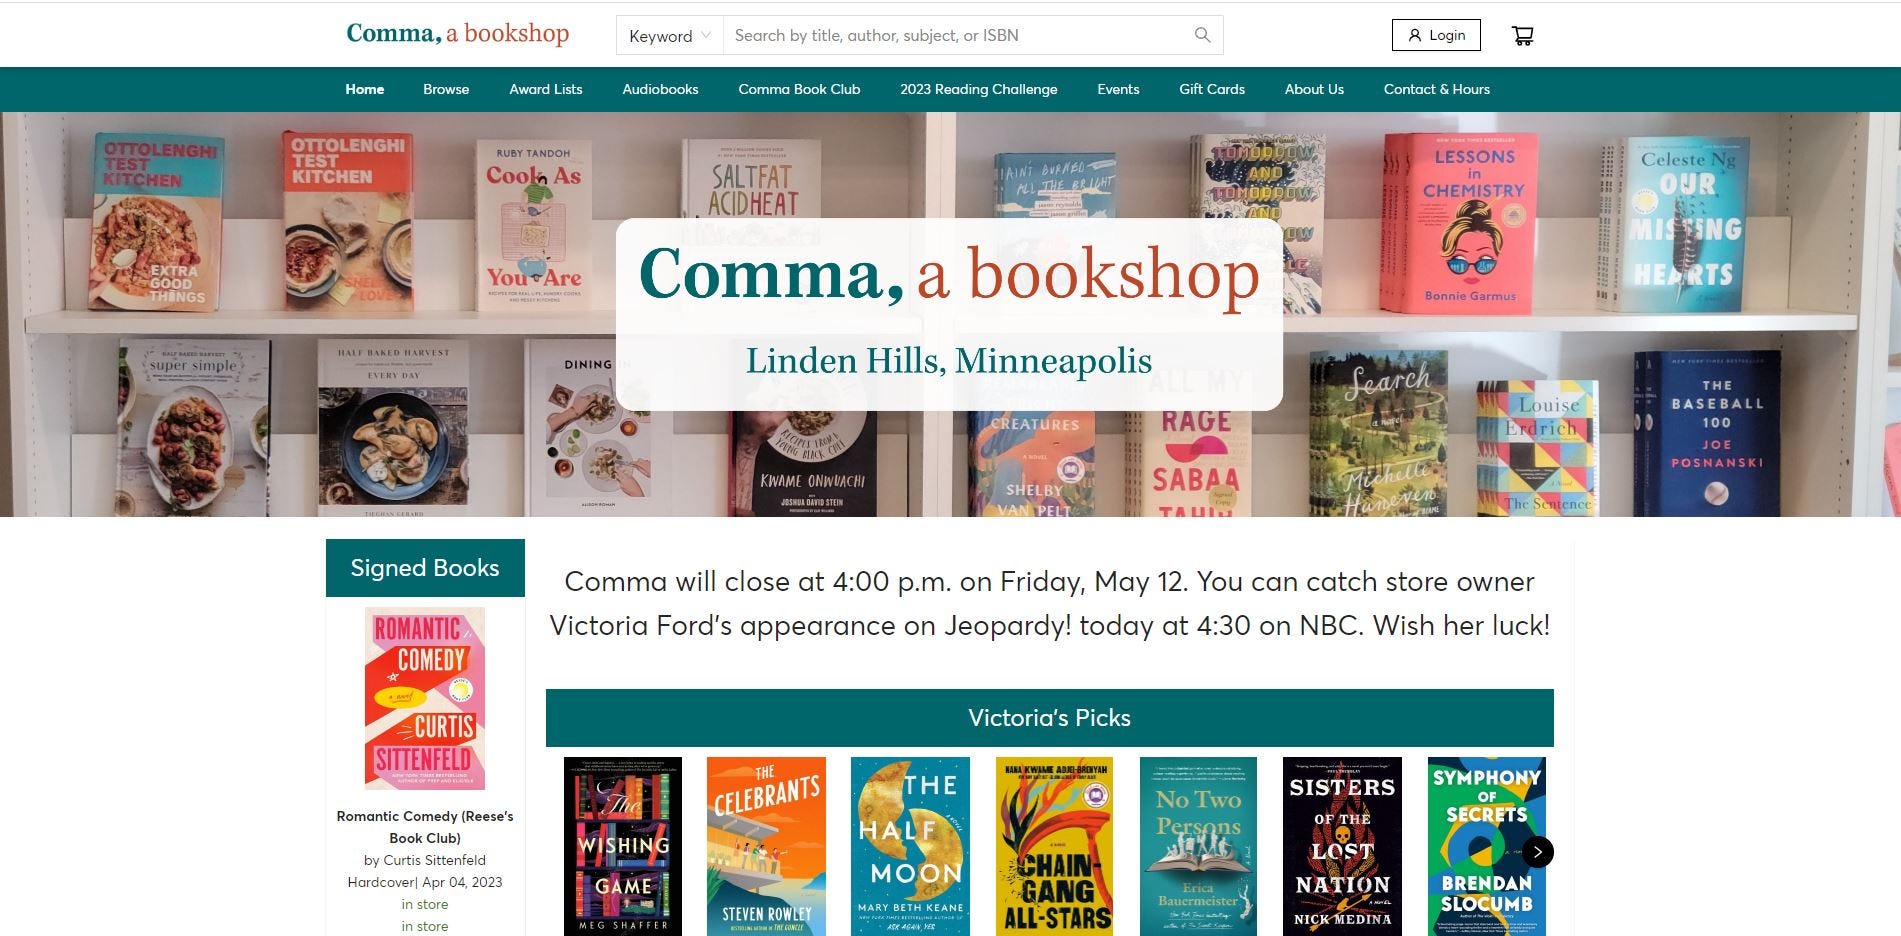
Task: Click the Romantic Comedy (Reese's Book Club) title link
Action: (x=425, y=827)
